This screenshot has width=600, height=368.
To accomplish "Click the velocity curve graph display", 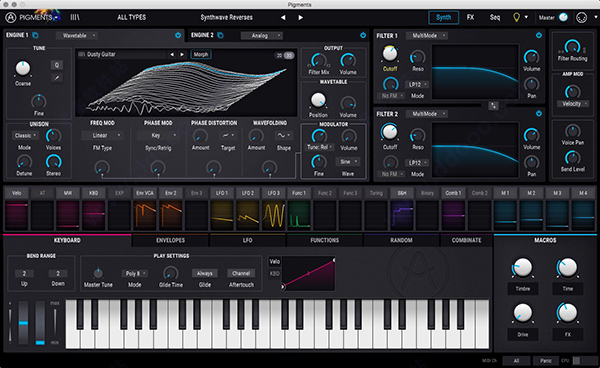I will (x=309, y=273).
